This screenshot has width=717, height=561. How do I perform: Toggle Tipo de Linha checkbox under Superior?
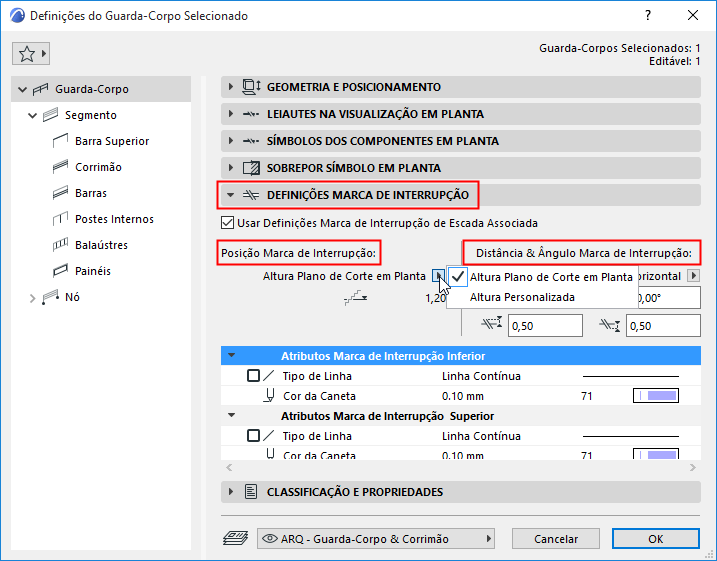click(x=253, y=436)
